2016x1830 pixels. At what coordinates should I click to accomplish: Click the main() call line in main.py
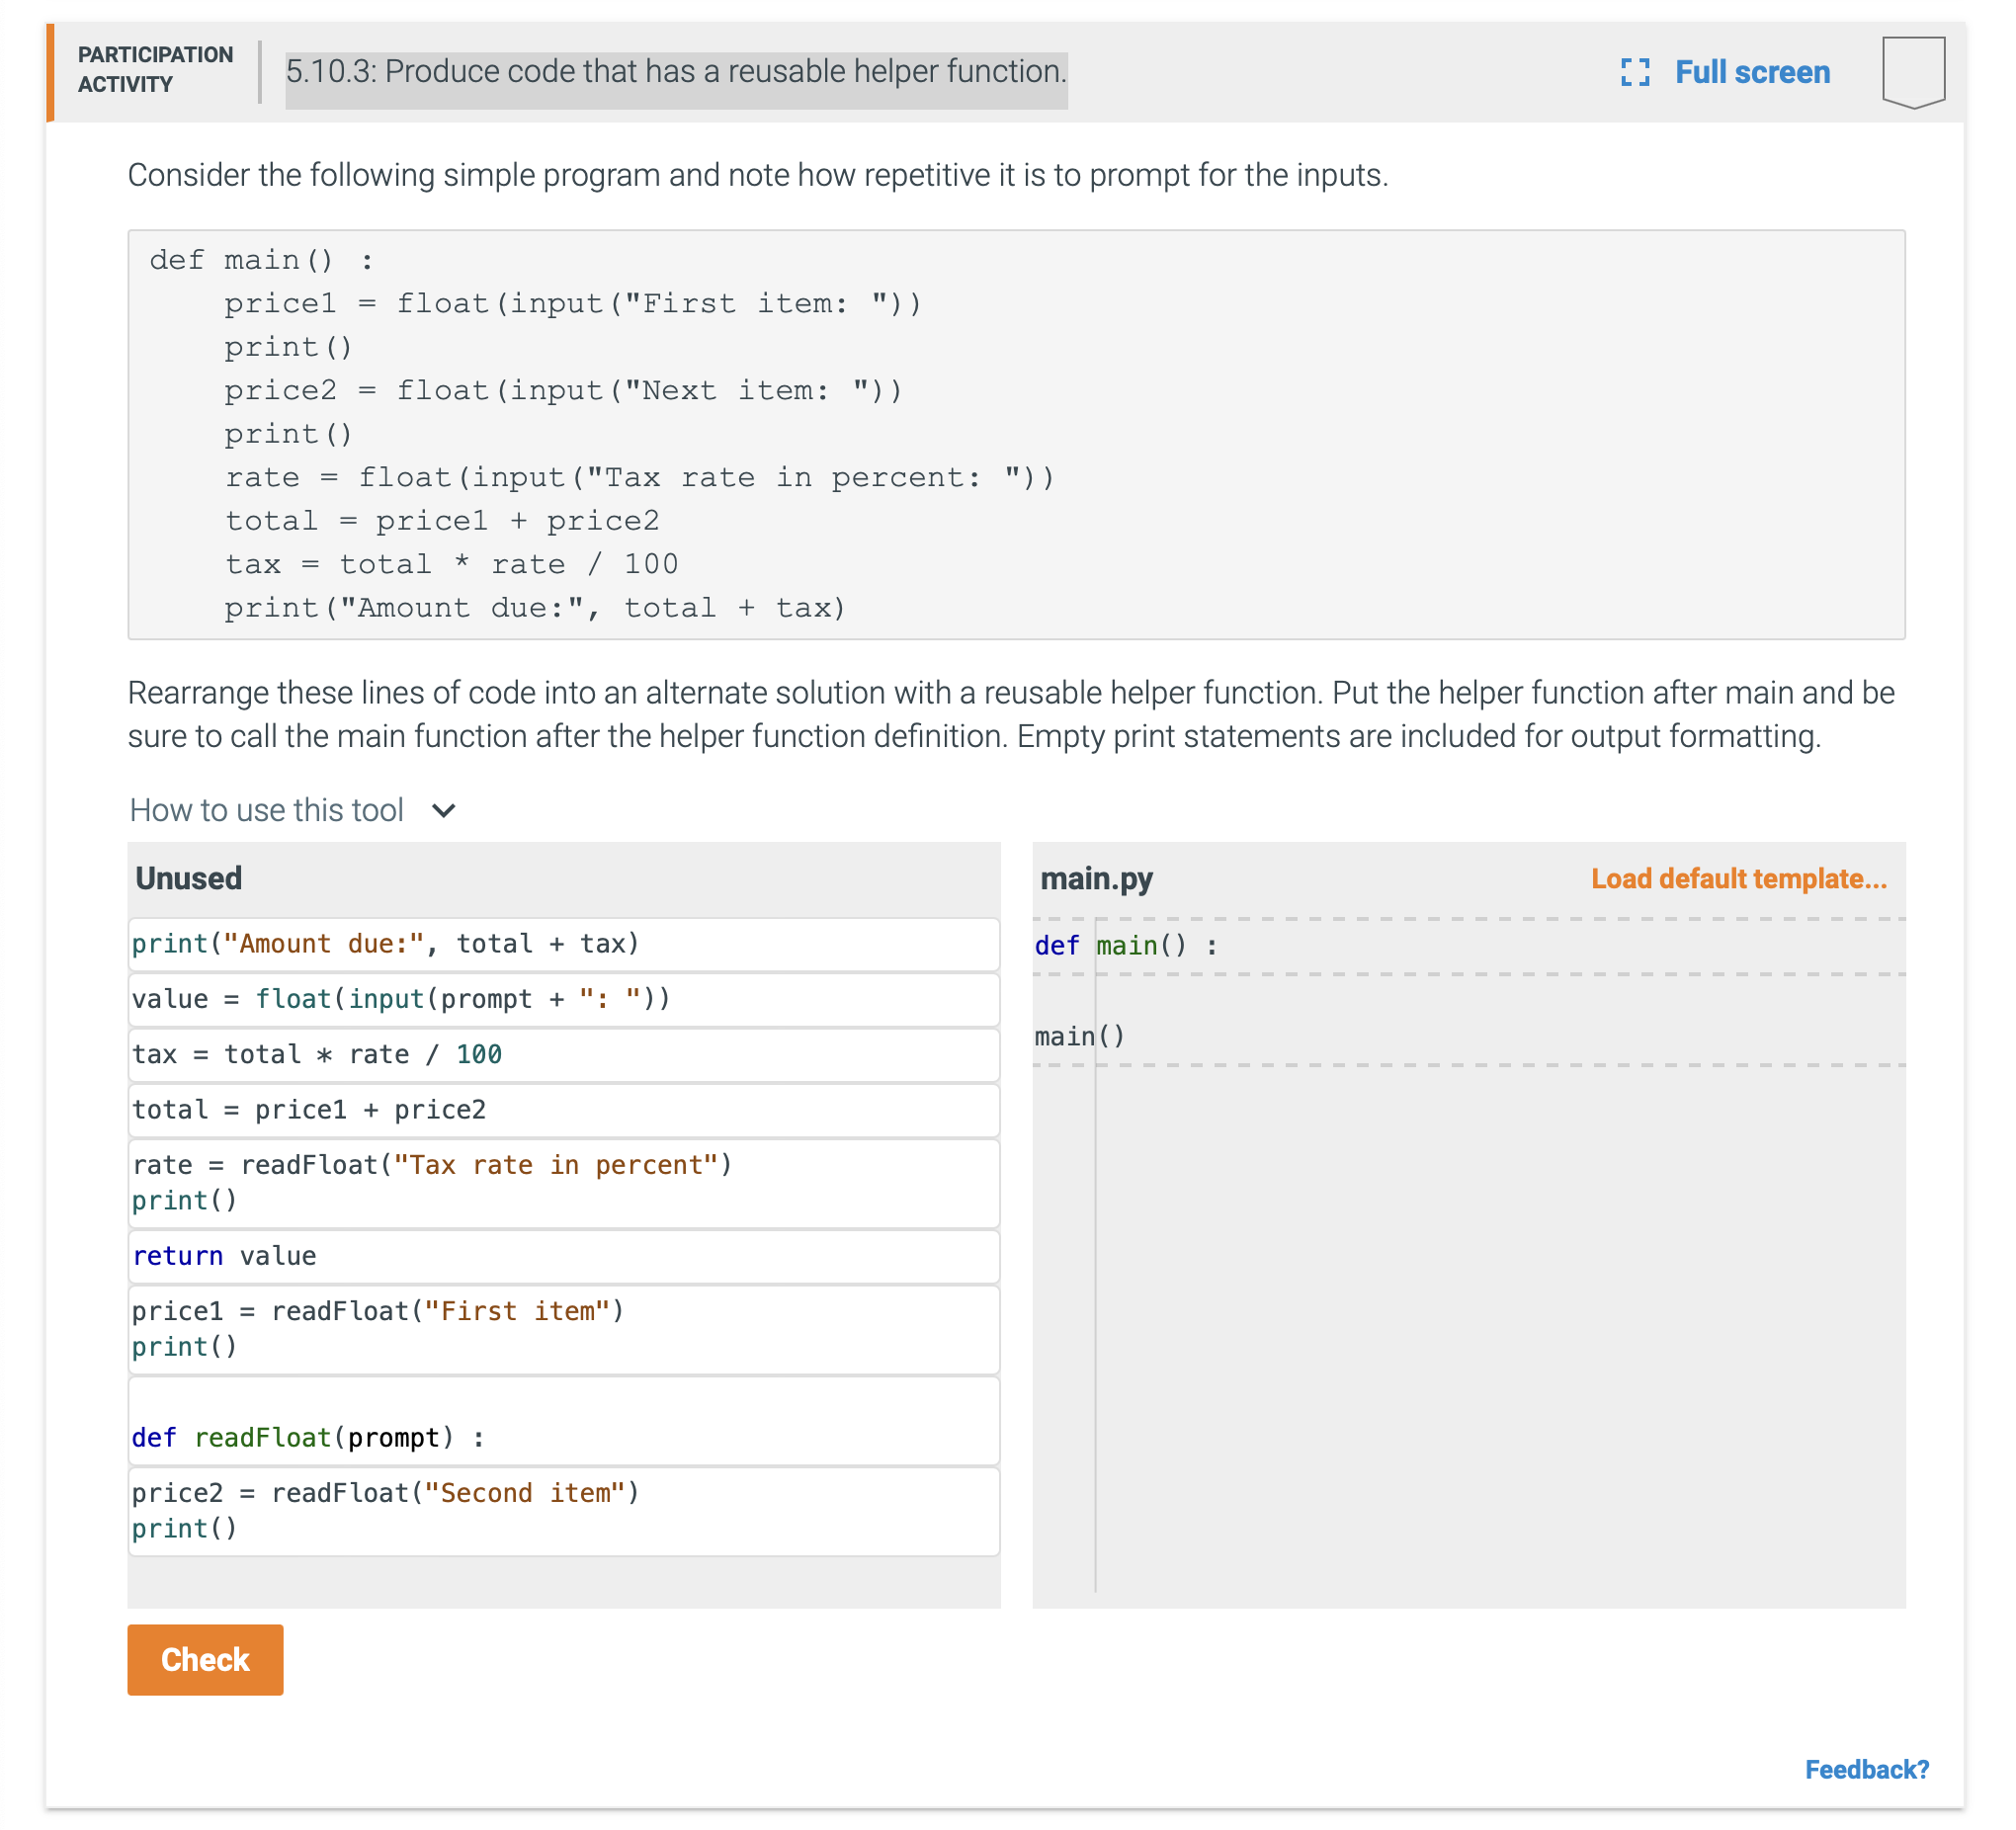[x=1080, y=1036]
